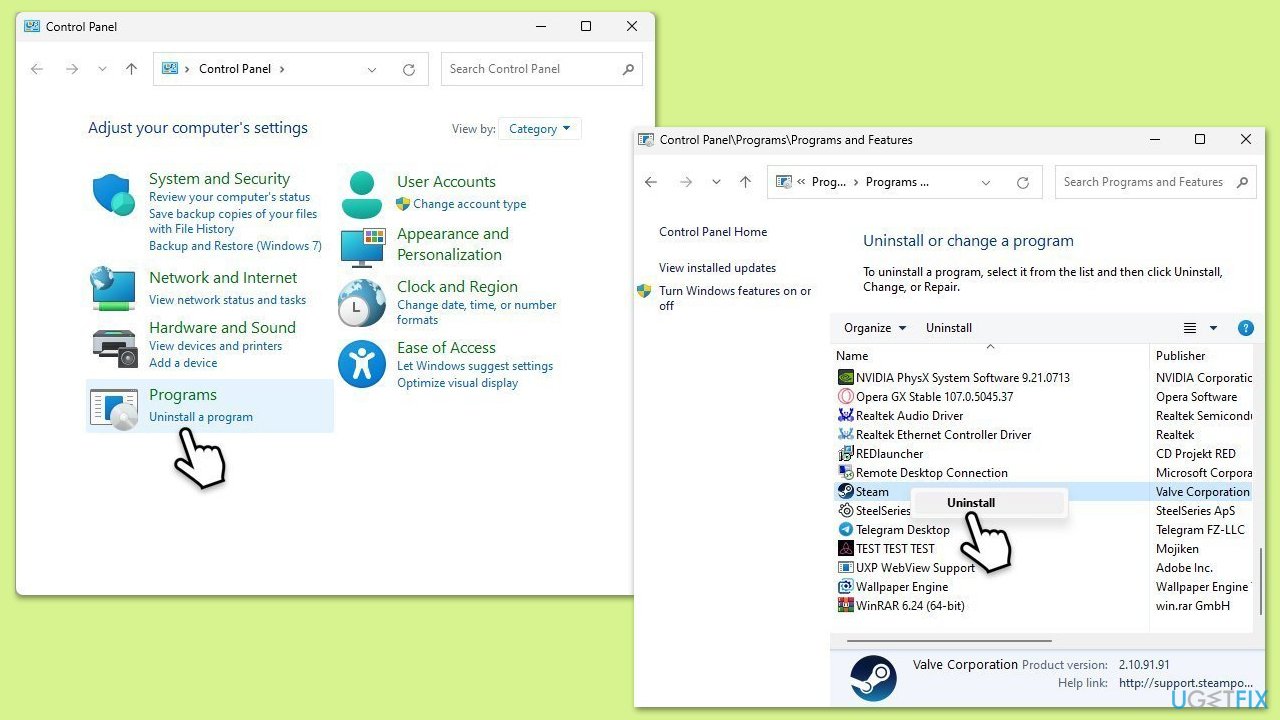Open recent locations dropdown in Control Panel window

coord(102,69)
